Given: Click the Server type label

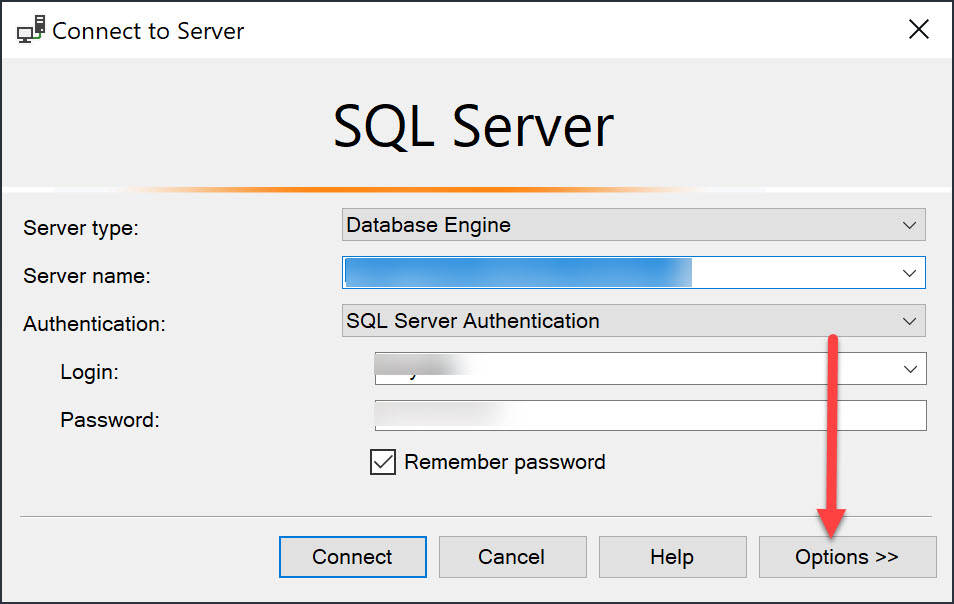Looking at the screenshot, I should (x=81, y=228).
